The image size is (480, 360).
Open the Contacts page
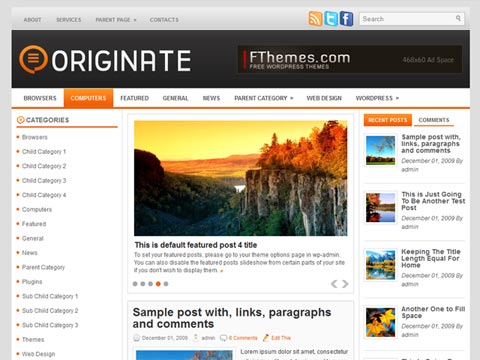(x=164, y=20)
